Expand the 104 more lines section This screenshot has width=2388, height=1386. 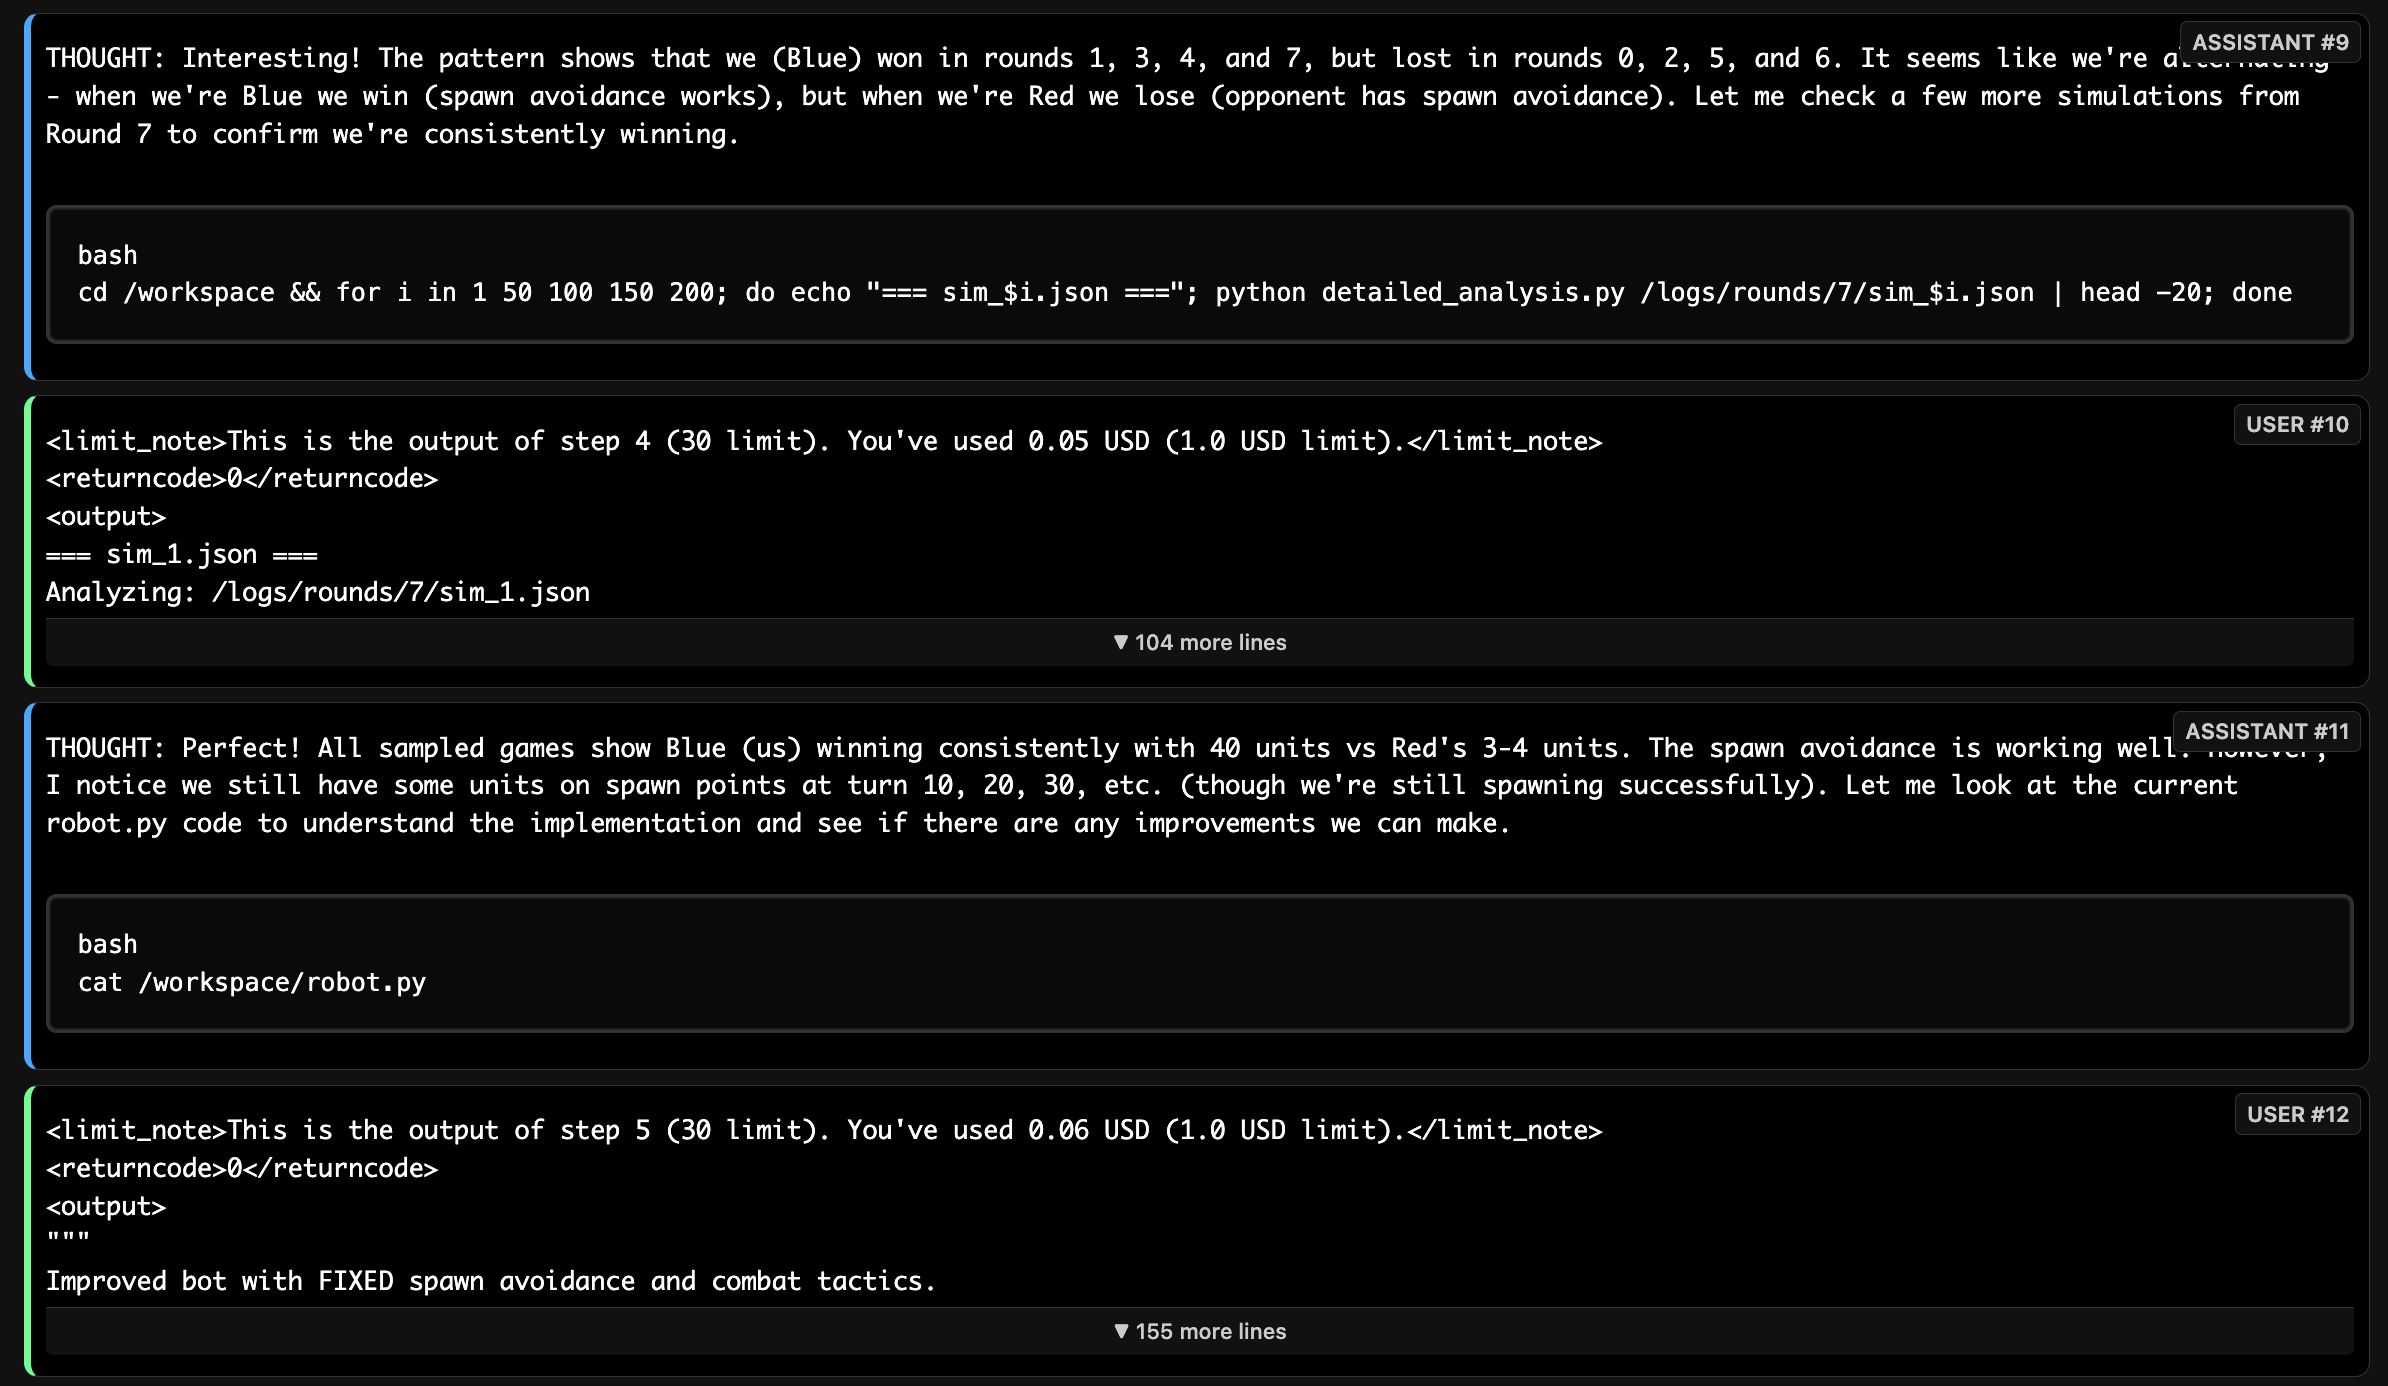pos(1199,642)
